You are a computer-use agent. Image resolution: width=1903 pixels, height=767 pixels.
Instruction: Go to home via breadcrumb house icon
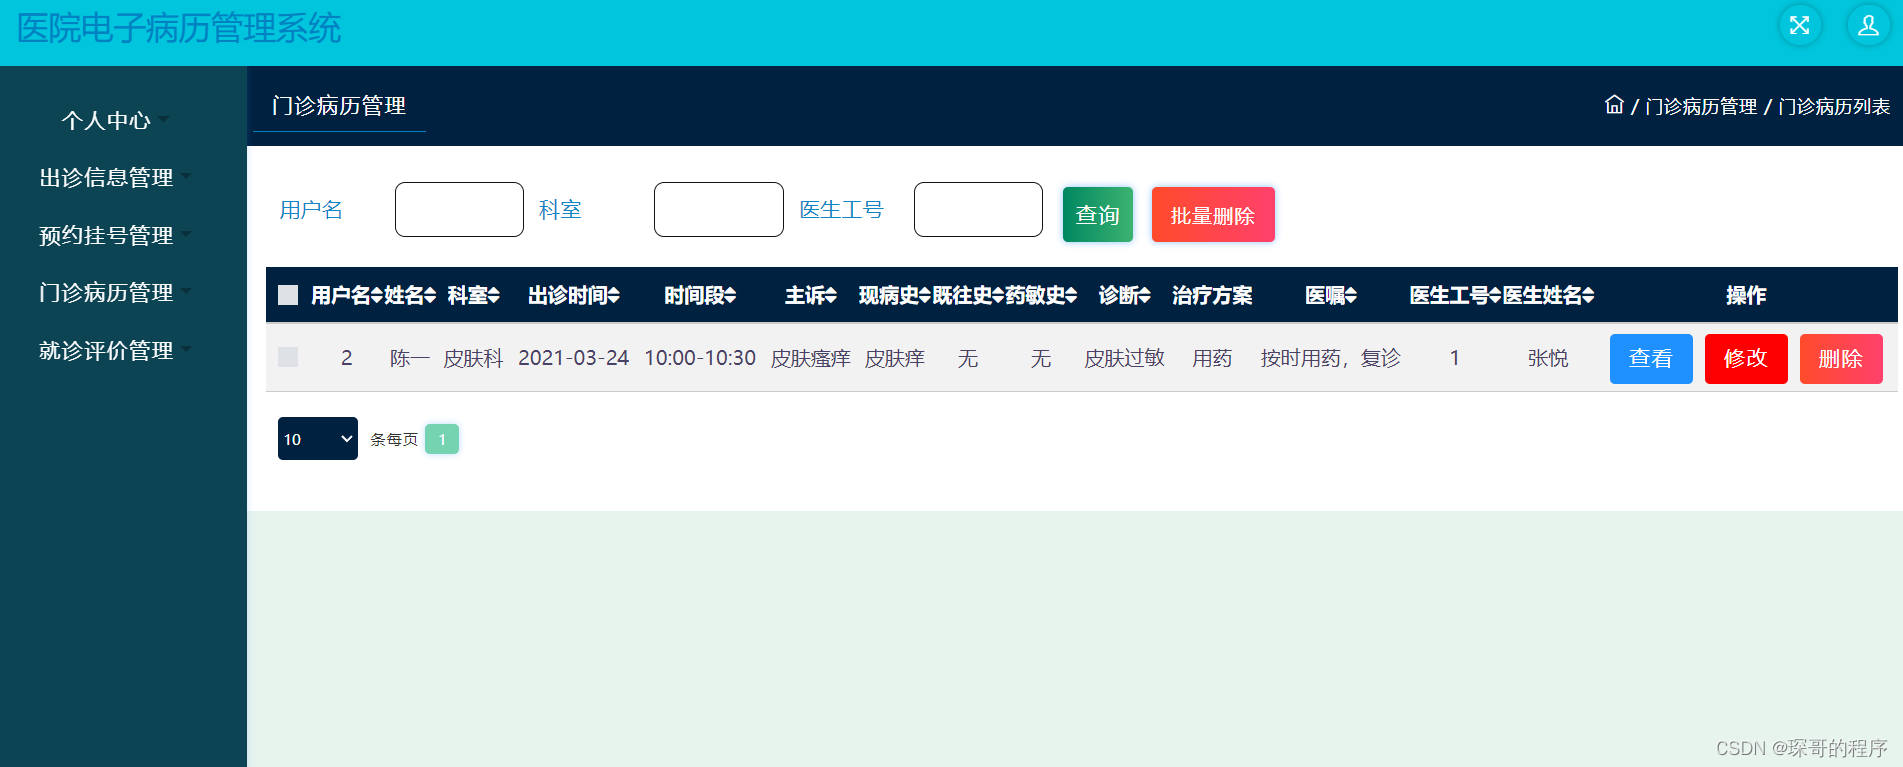(x=1614, y=105)
